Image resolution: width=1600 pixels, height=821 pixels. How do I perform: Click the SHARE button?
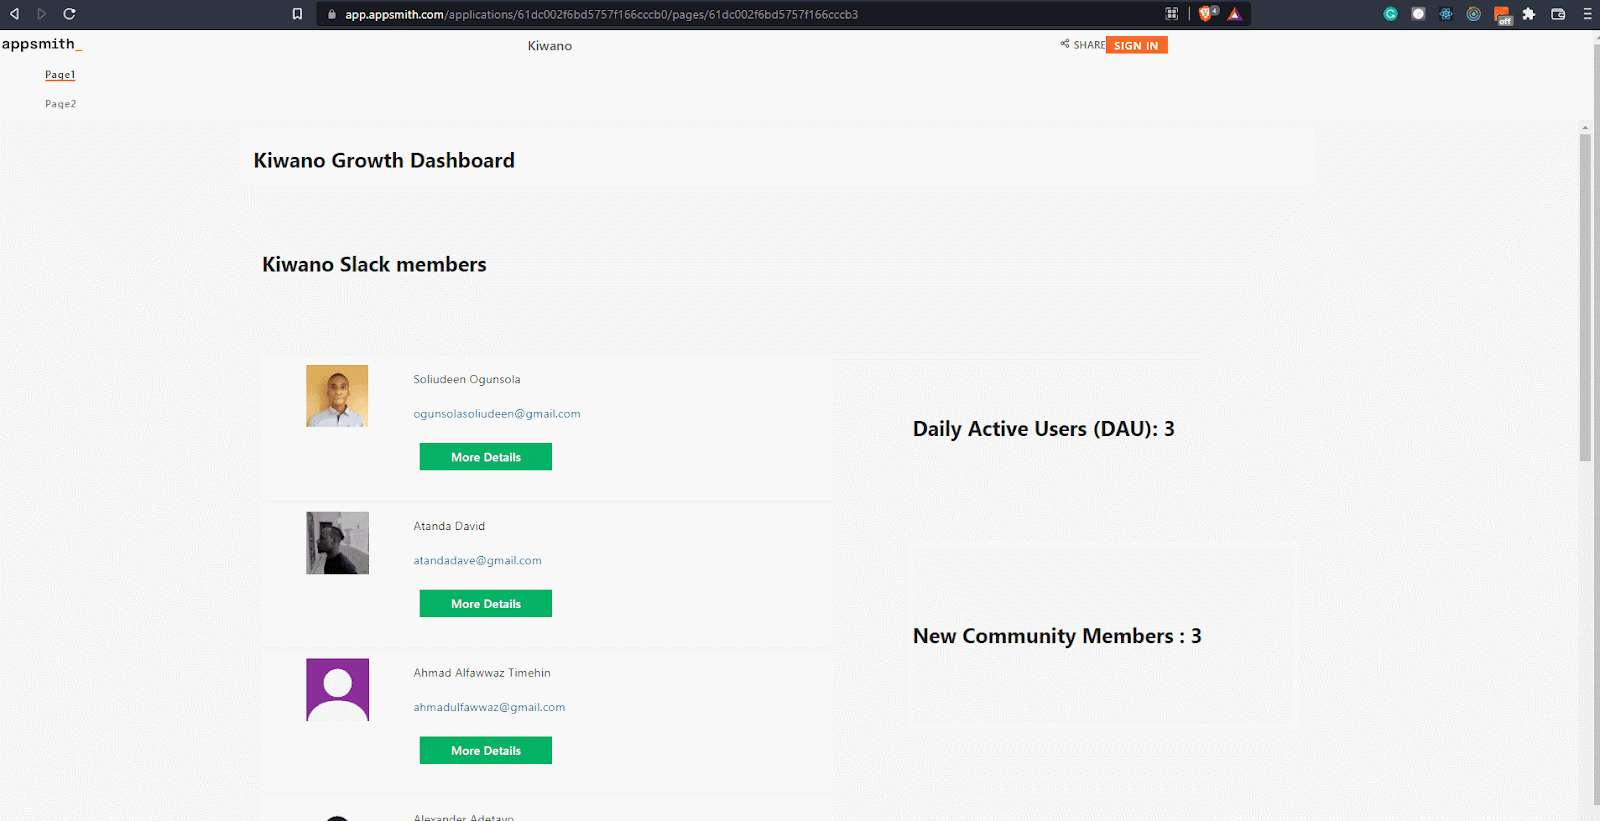click(x=1083, y=45)
